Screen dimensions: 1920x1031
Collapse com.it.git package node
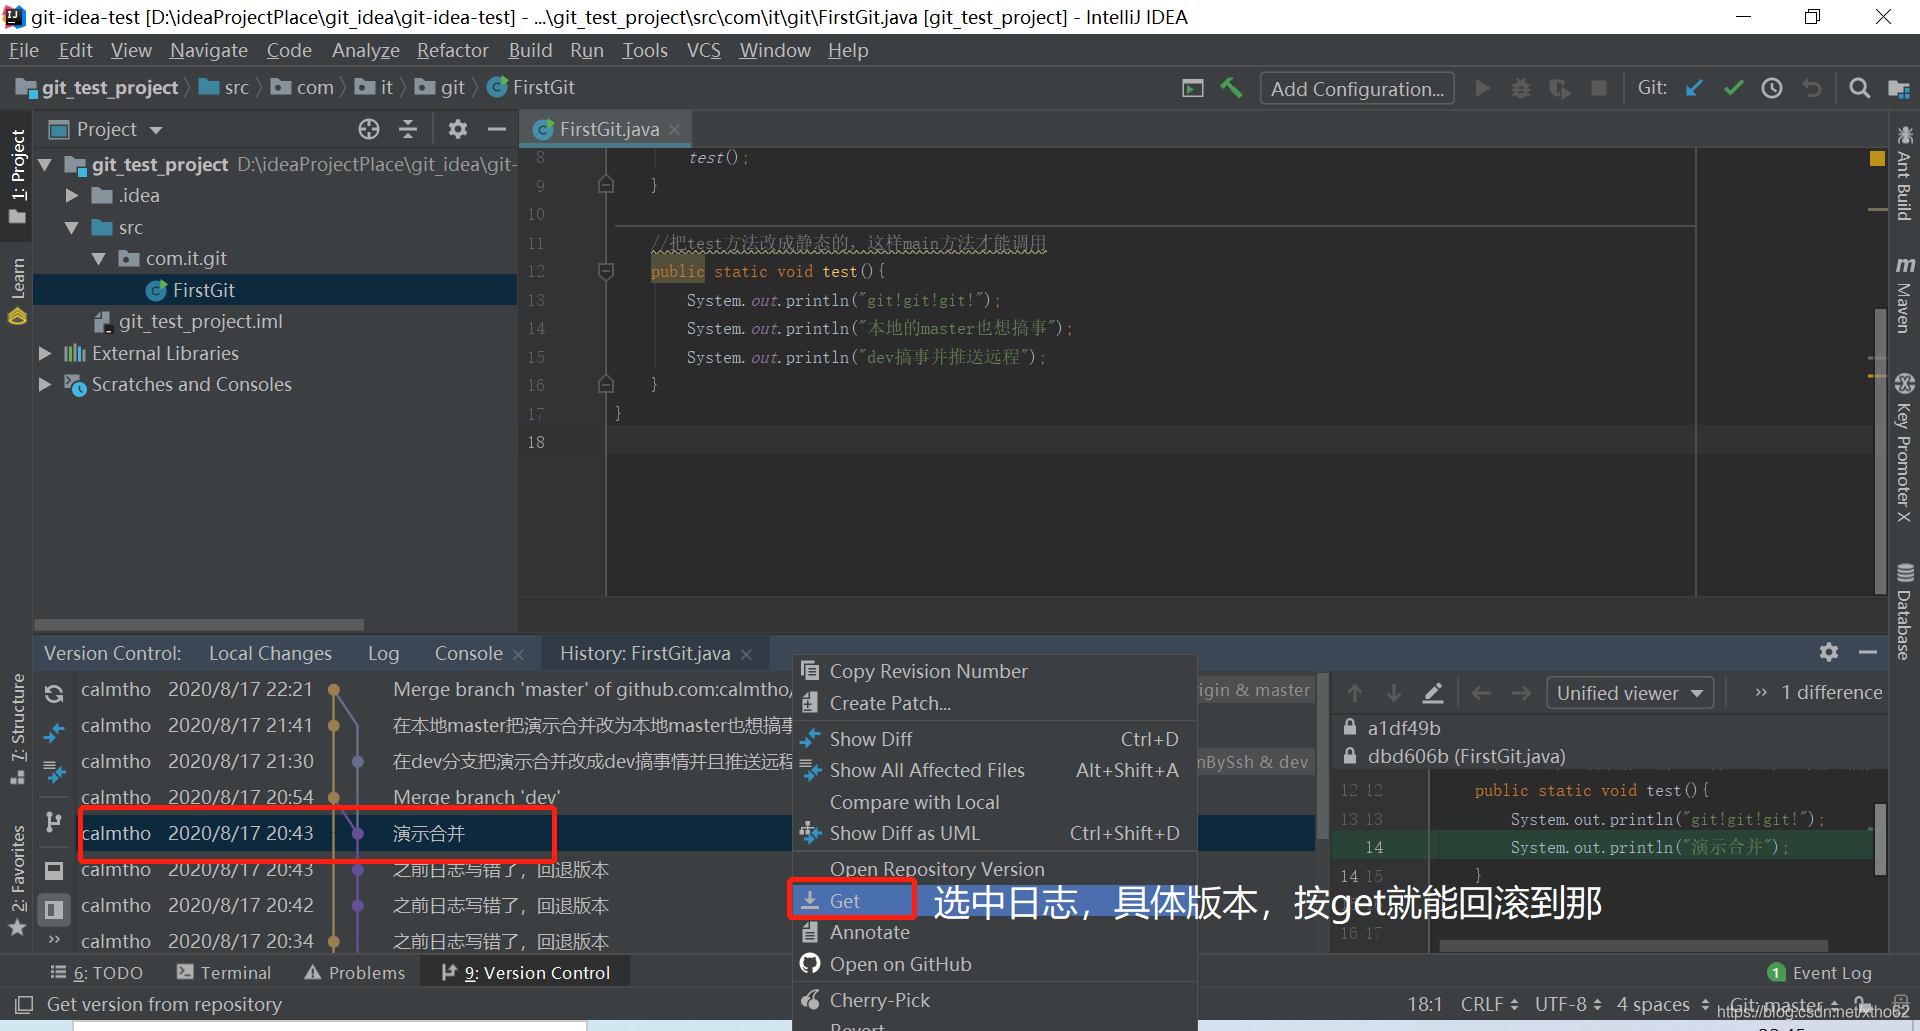click(98, 259)
